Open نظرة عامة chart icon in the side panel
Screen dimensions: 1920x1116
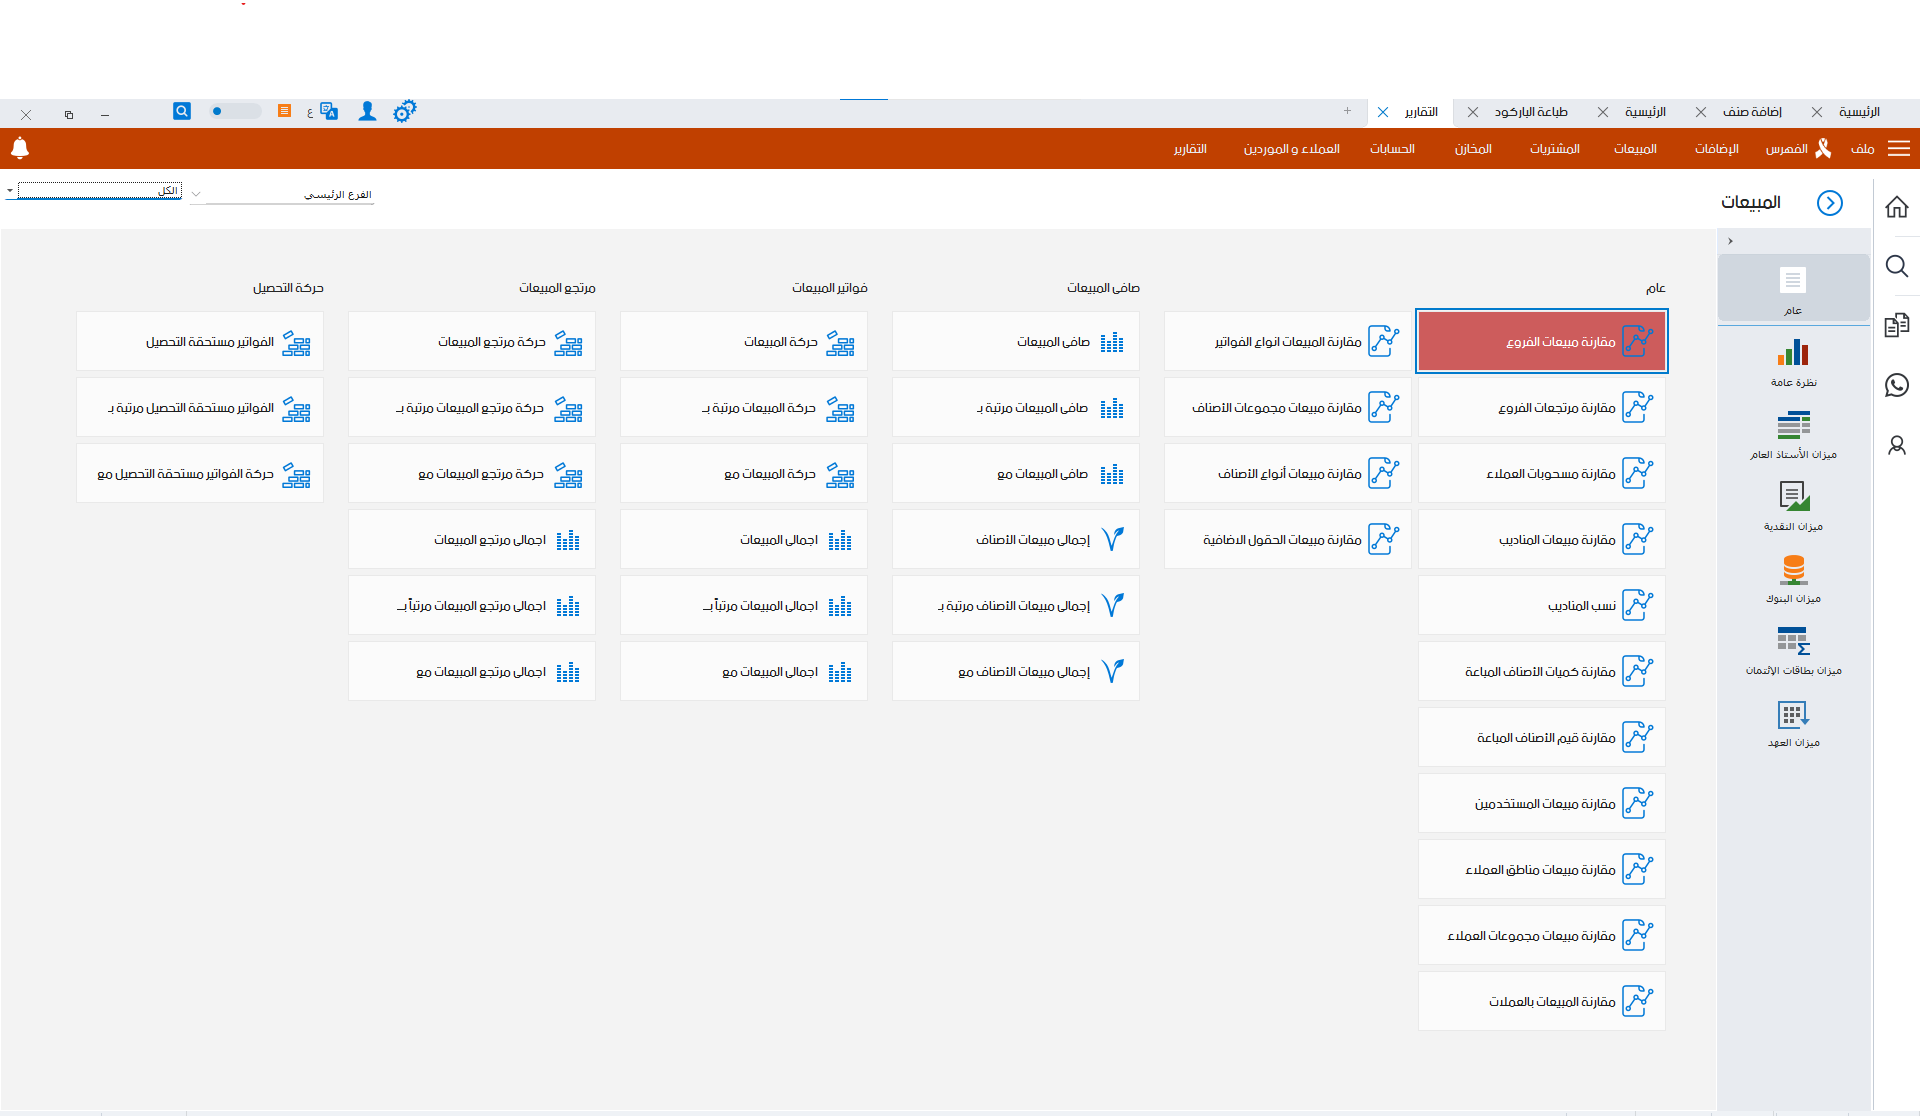(x=1793, y=363)
